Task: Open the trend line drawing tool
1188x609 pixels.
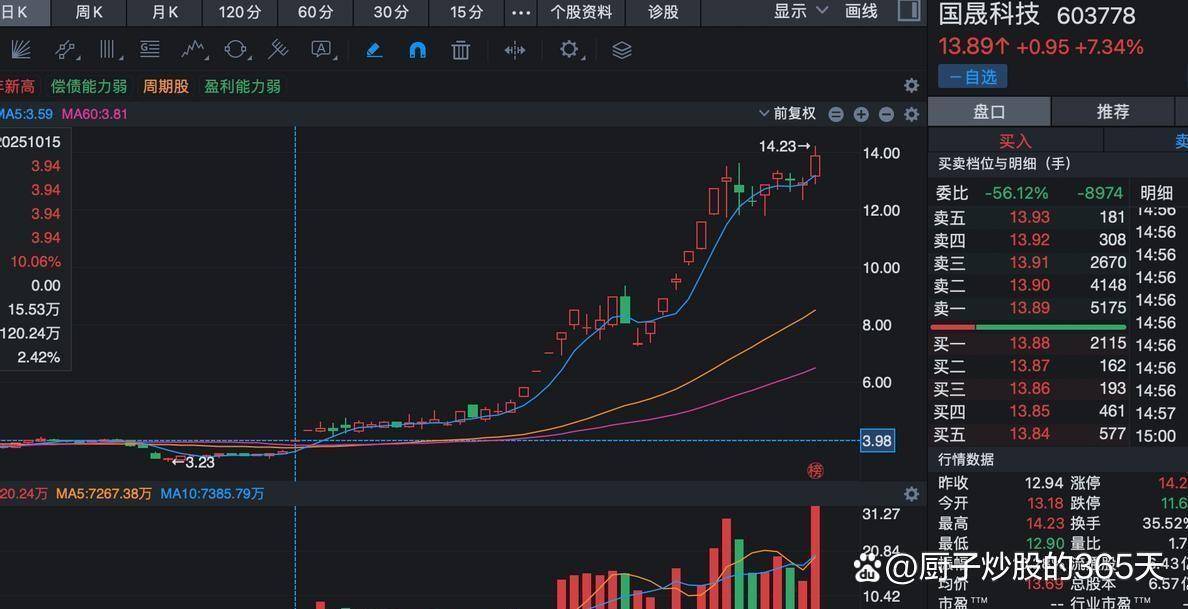Action: coord(66,50)
